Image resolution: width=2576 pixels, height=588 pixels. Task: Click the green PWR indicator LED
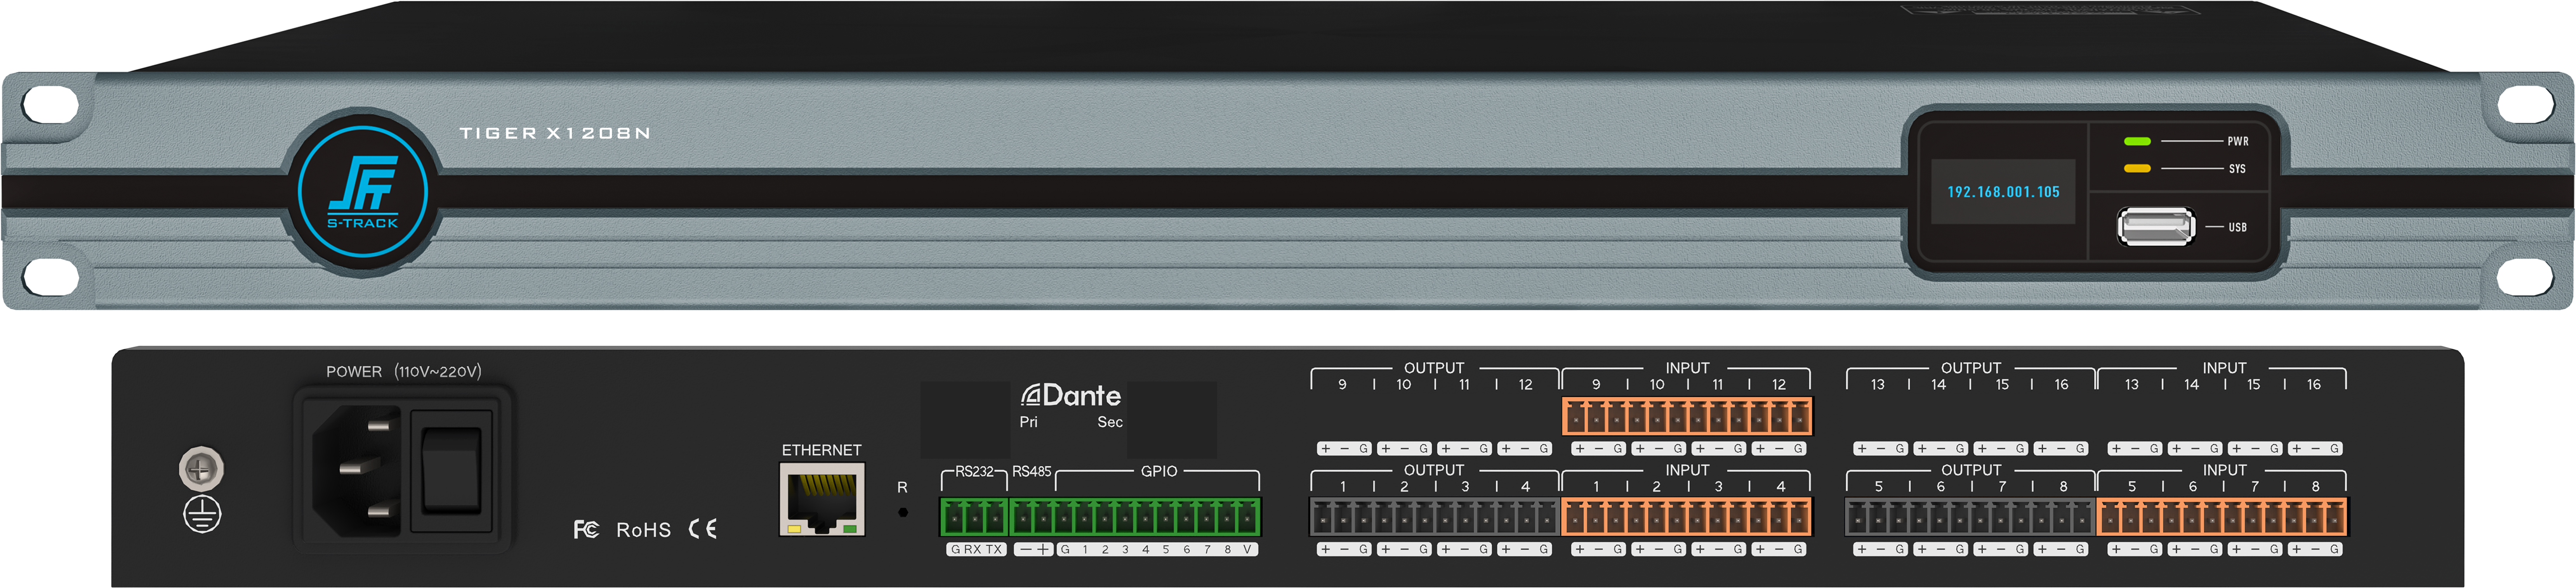pos(2137,141)
